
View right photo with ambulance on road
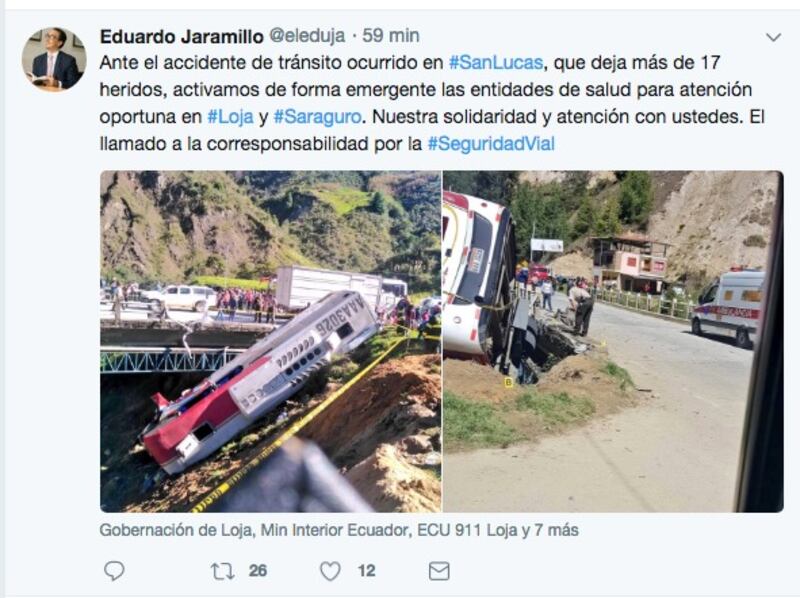(613, 341)
